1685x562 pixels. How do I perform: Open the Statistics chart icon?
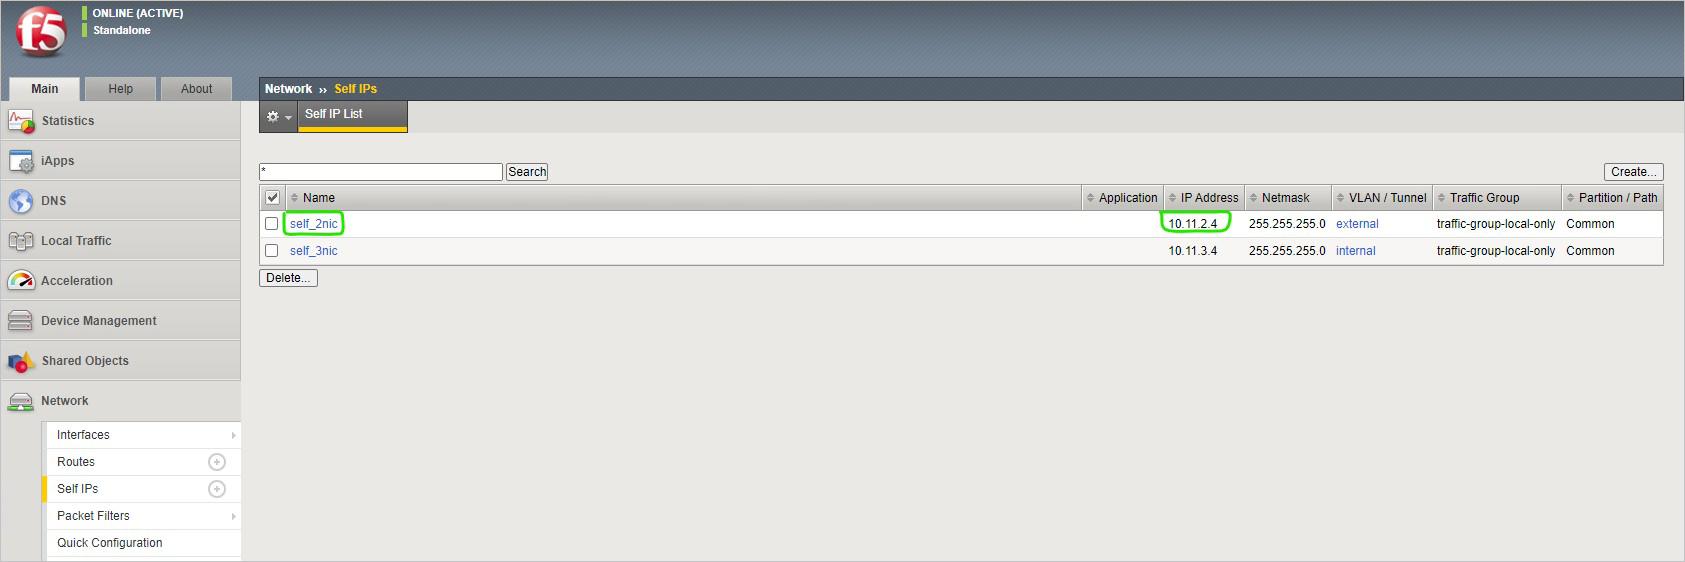point(21,121)
